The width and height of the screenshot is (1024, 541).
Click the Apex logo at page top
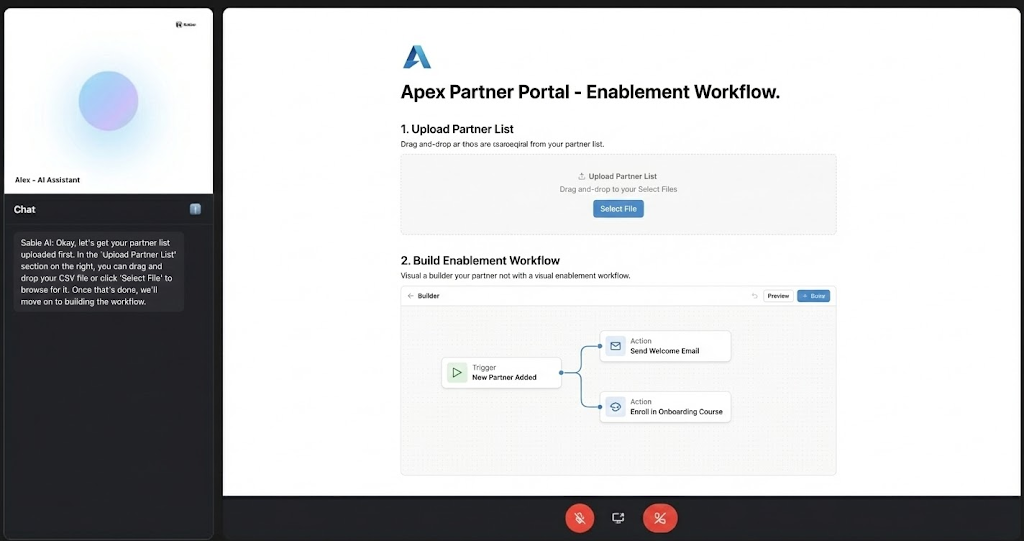(416, 57)
